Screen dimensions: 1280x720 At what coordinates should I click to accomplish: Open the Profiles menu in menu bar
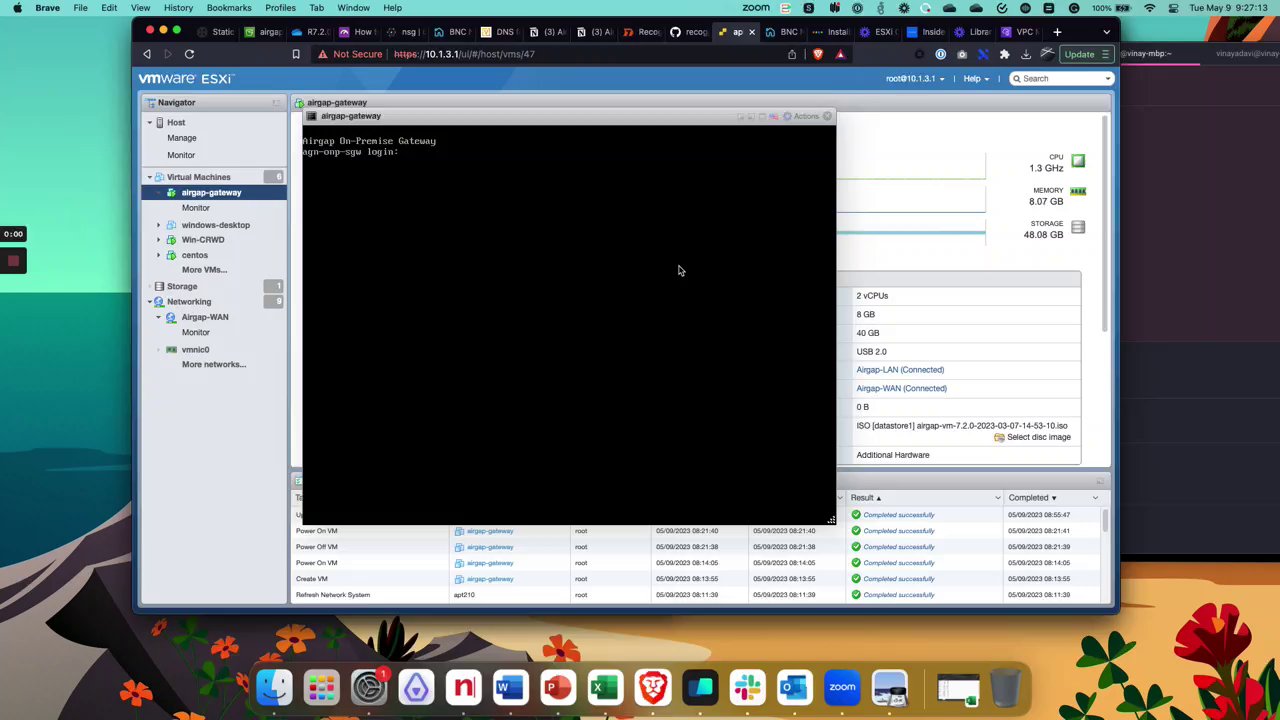tap(280, 8)
